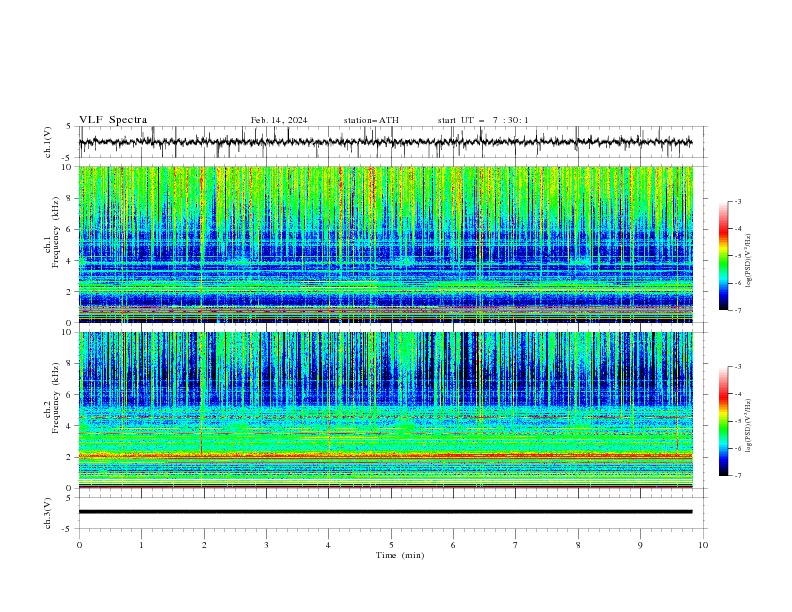Click the ch.2 spectrogram panel
Image resolution: width=792 pixels, height=612 pixels.
click(385, 410)
